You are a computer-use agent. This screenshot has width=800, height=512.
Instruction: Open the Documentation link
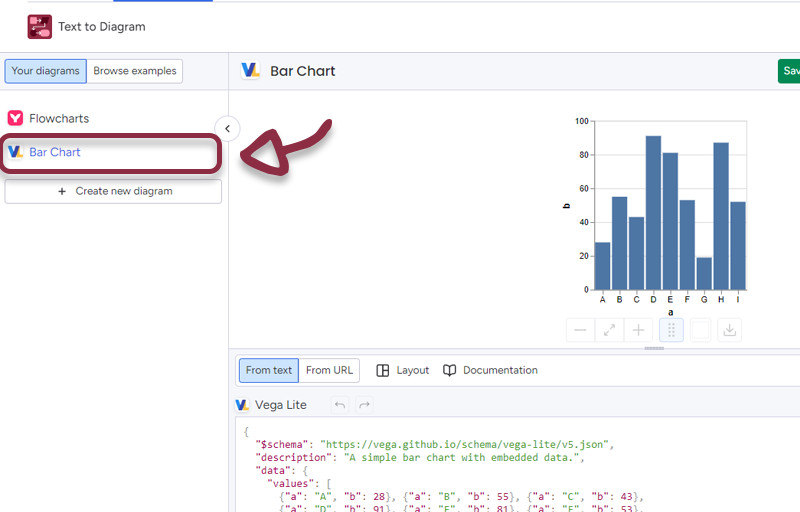point(490,370)
